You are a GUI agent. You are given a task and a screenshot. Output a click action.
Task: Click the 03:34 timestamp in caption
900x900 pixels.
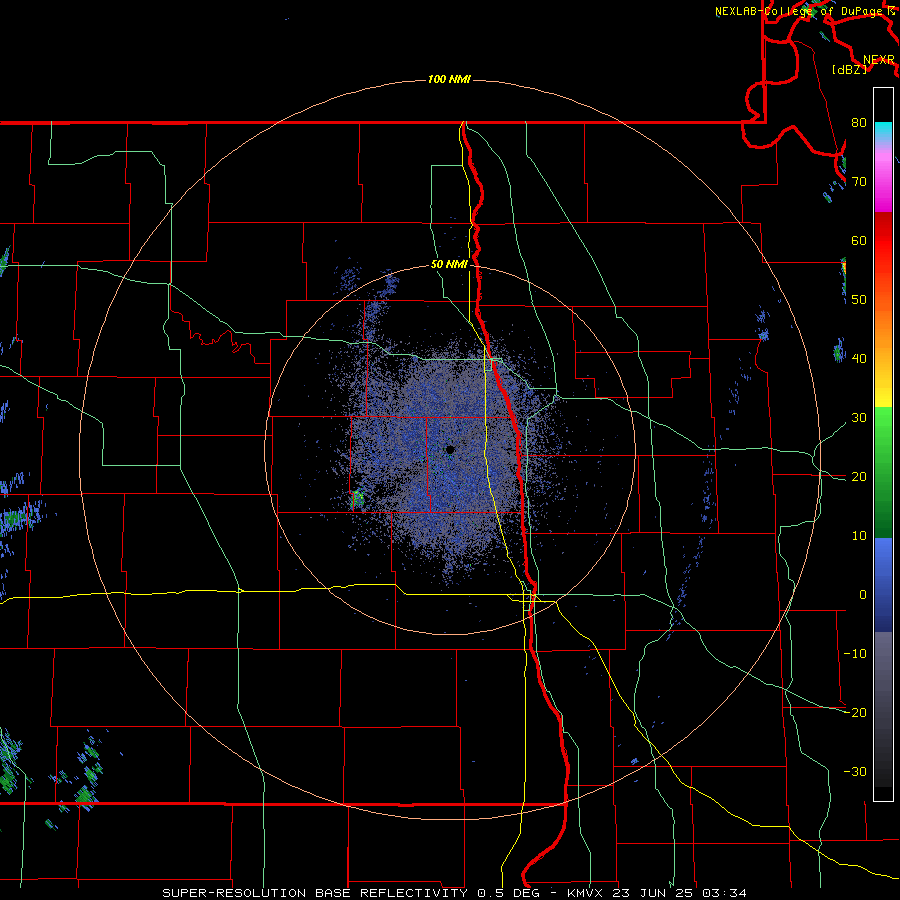pos(723,893)
